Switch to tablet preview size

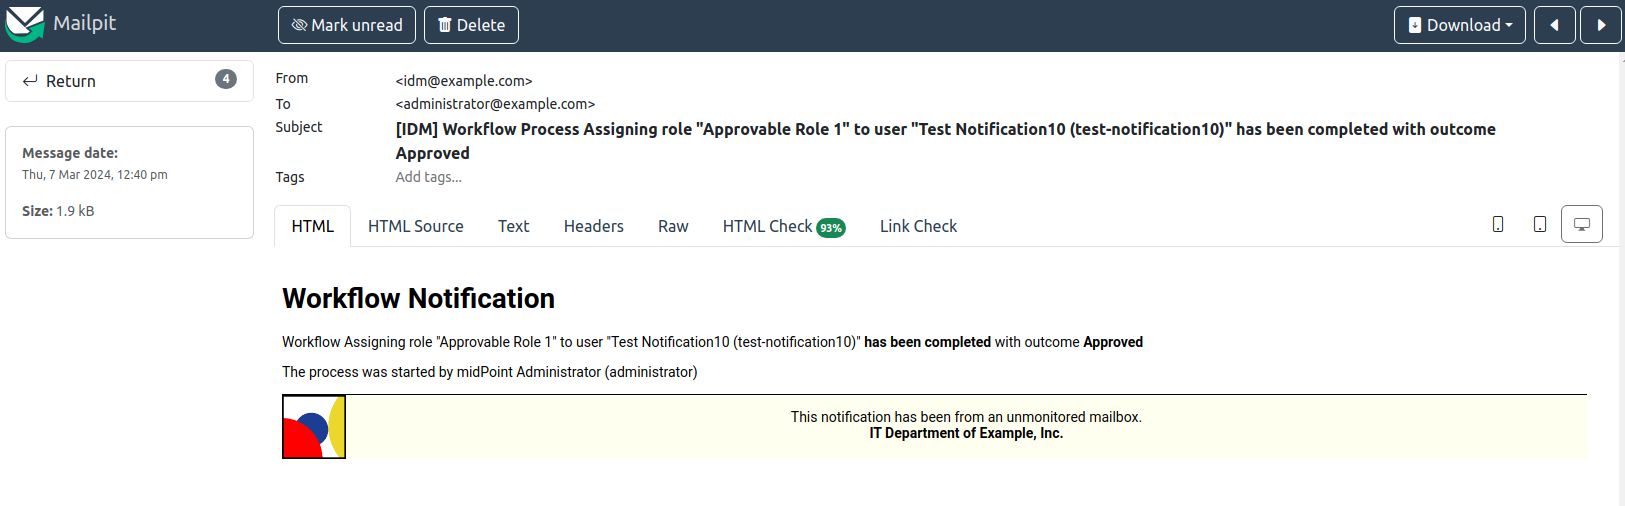(x=1539, y=224)
